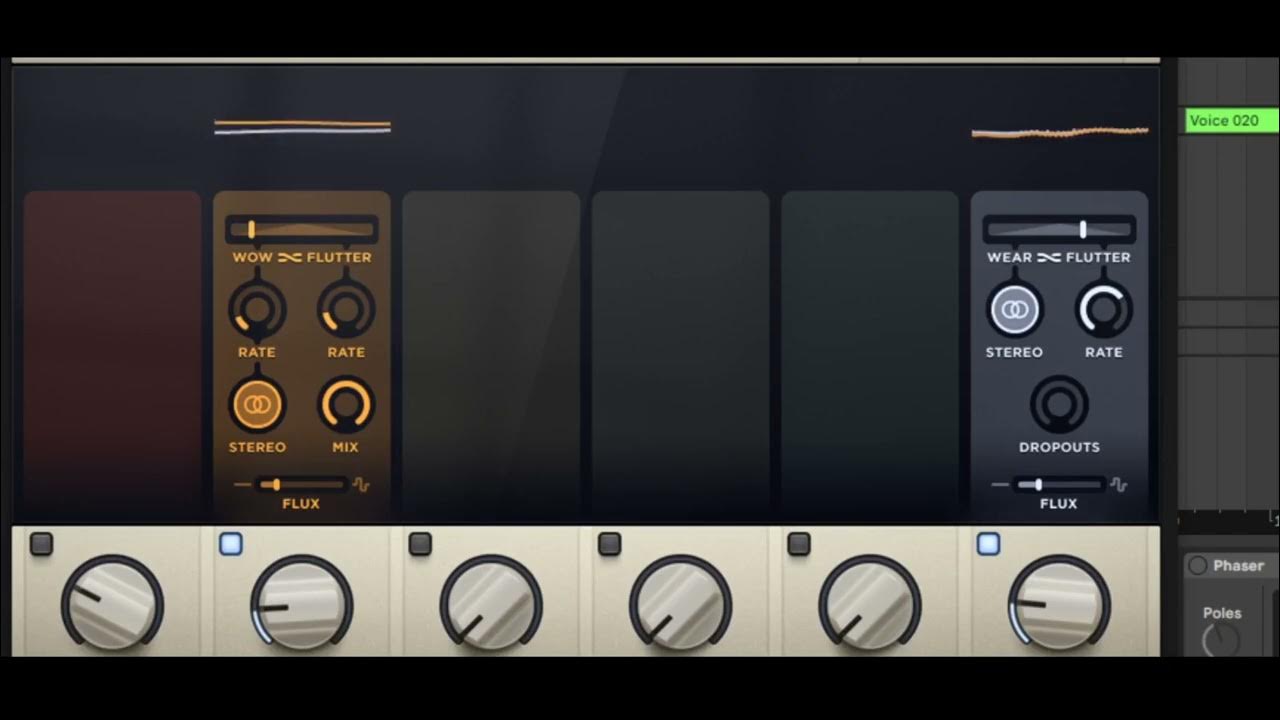Click the large knob beneath the Wow/Flutter module
The height and width of the screenshot is (720, 1280).
pyautogui.click(x=301, y=605)
